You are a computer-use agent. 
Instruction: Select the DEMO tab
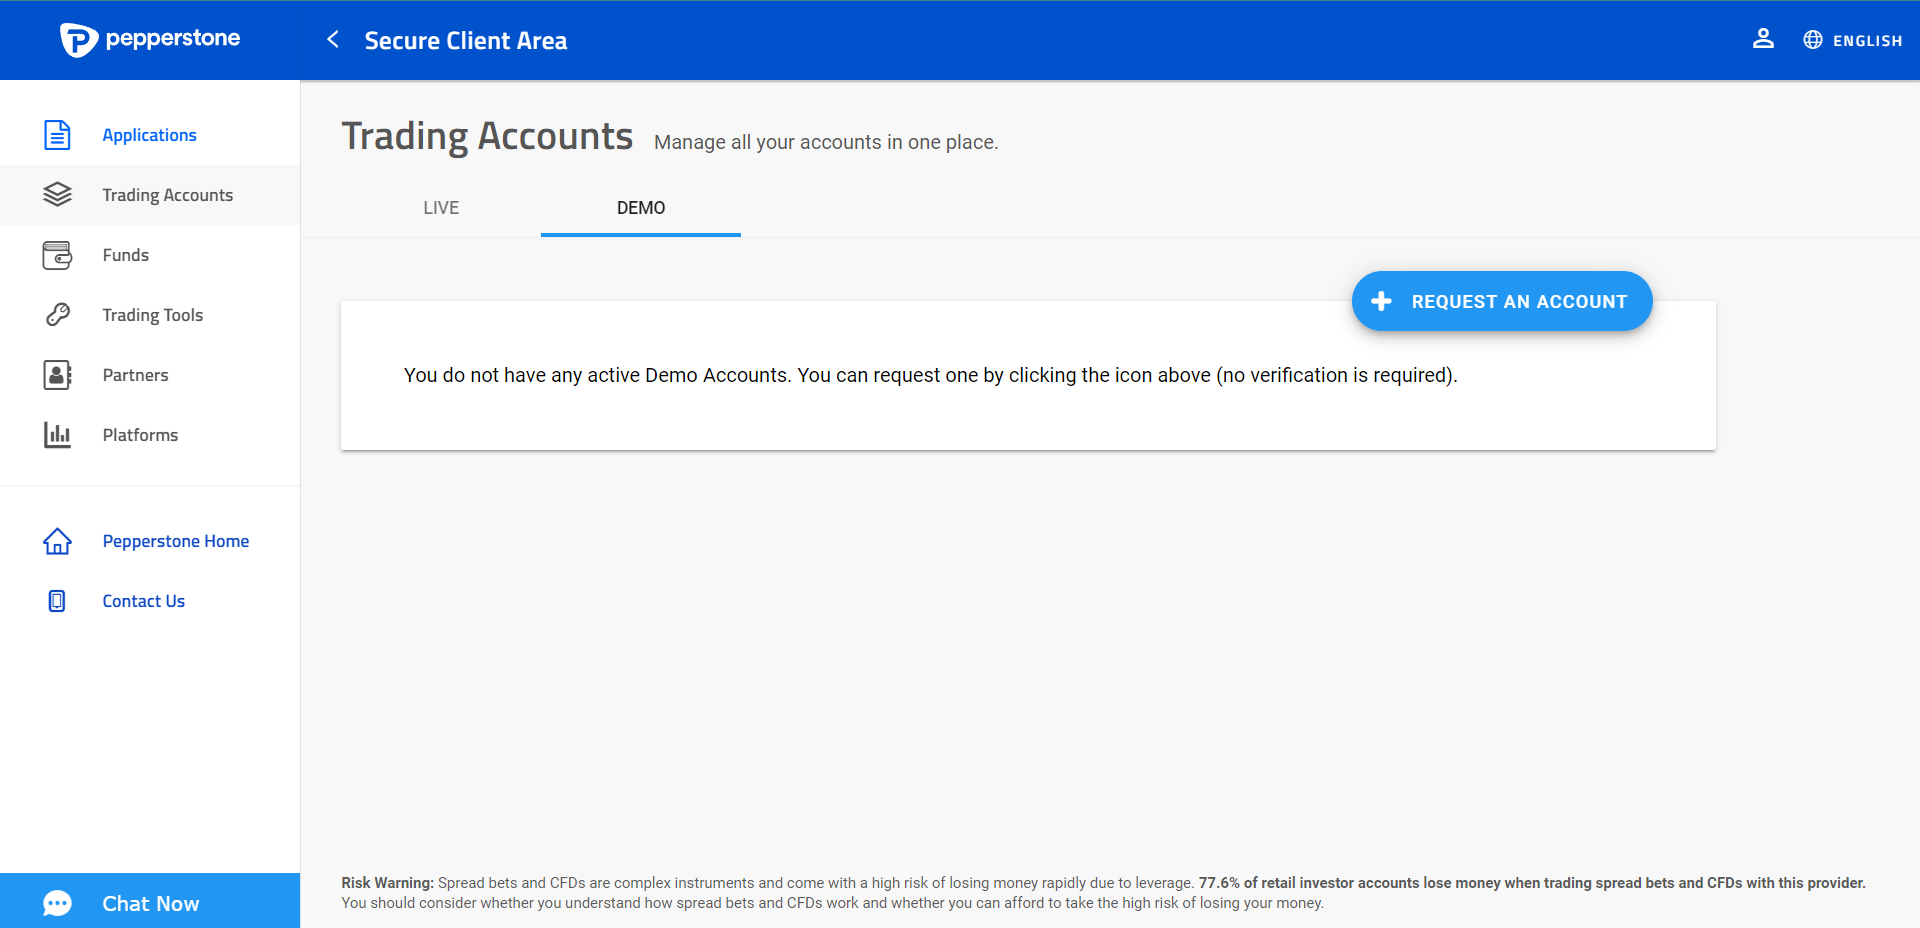pyautogui.click(x=641, y=208)
